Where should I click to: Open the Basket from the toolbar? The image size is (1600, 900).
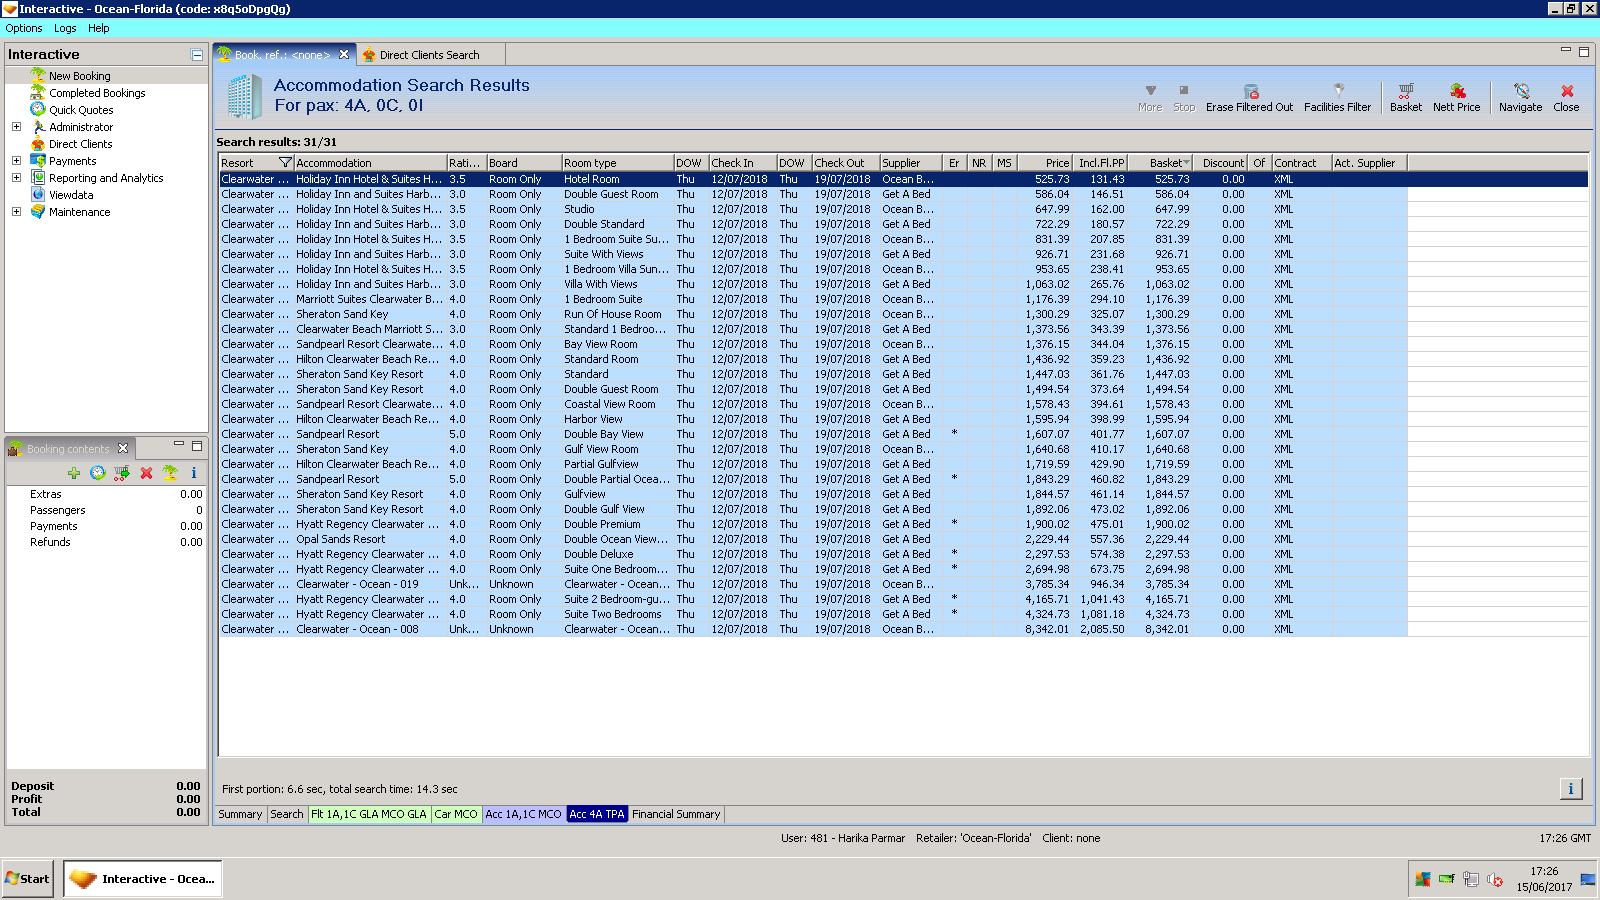pos(1405,91)
